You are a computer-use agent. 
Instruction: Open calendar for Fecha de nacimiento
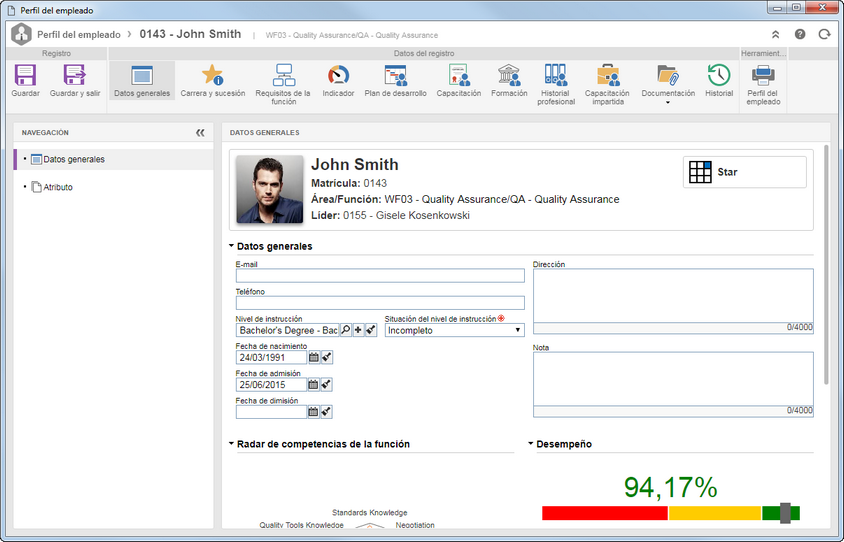pos(314,357)
